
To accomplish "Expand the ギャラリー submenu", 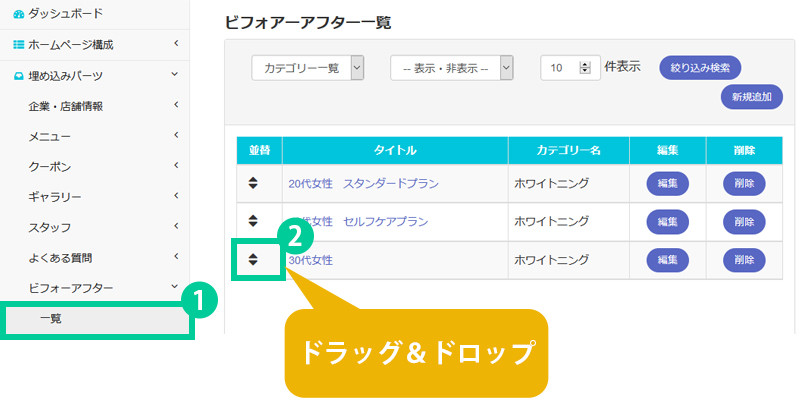I will (x=175, y=196).
